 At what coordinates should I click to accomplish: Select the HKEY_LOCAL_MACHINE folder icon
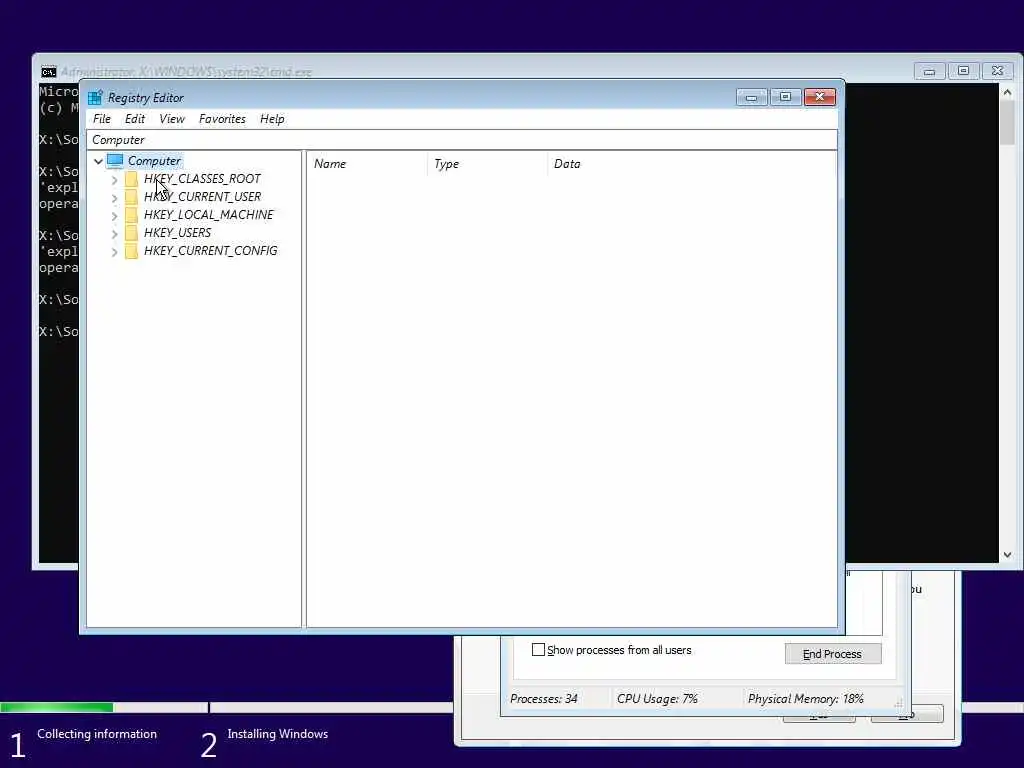pos(131,215)
